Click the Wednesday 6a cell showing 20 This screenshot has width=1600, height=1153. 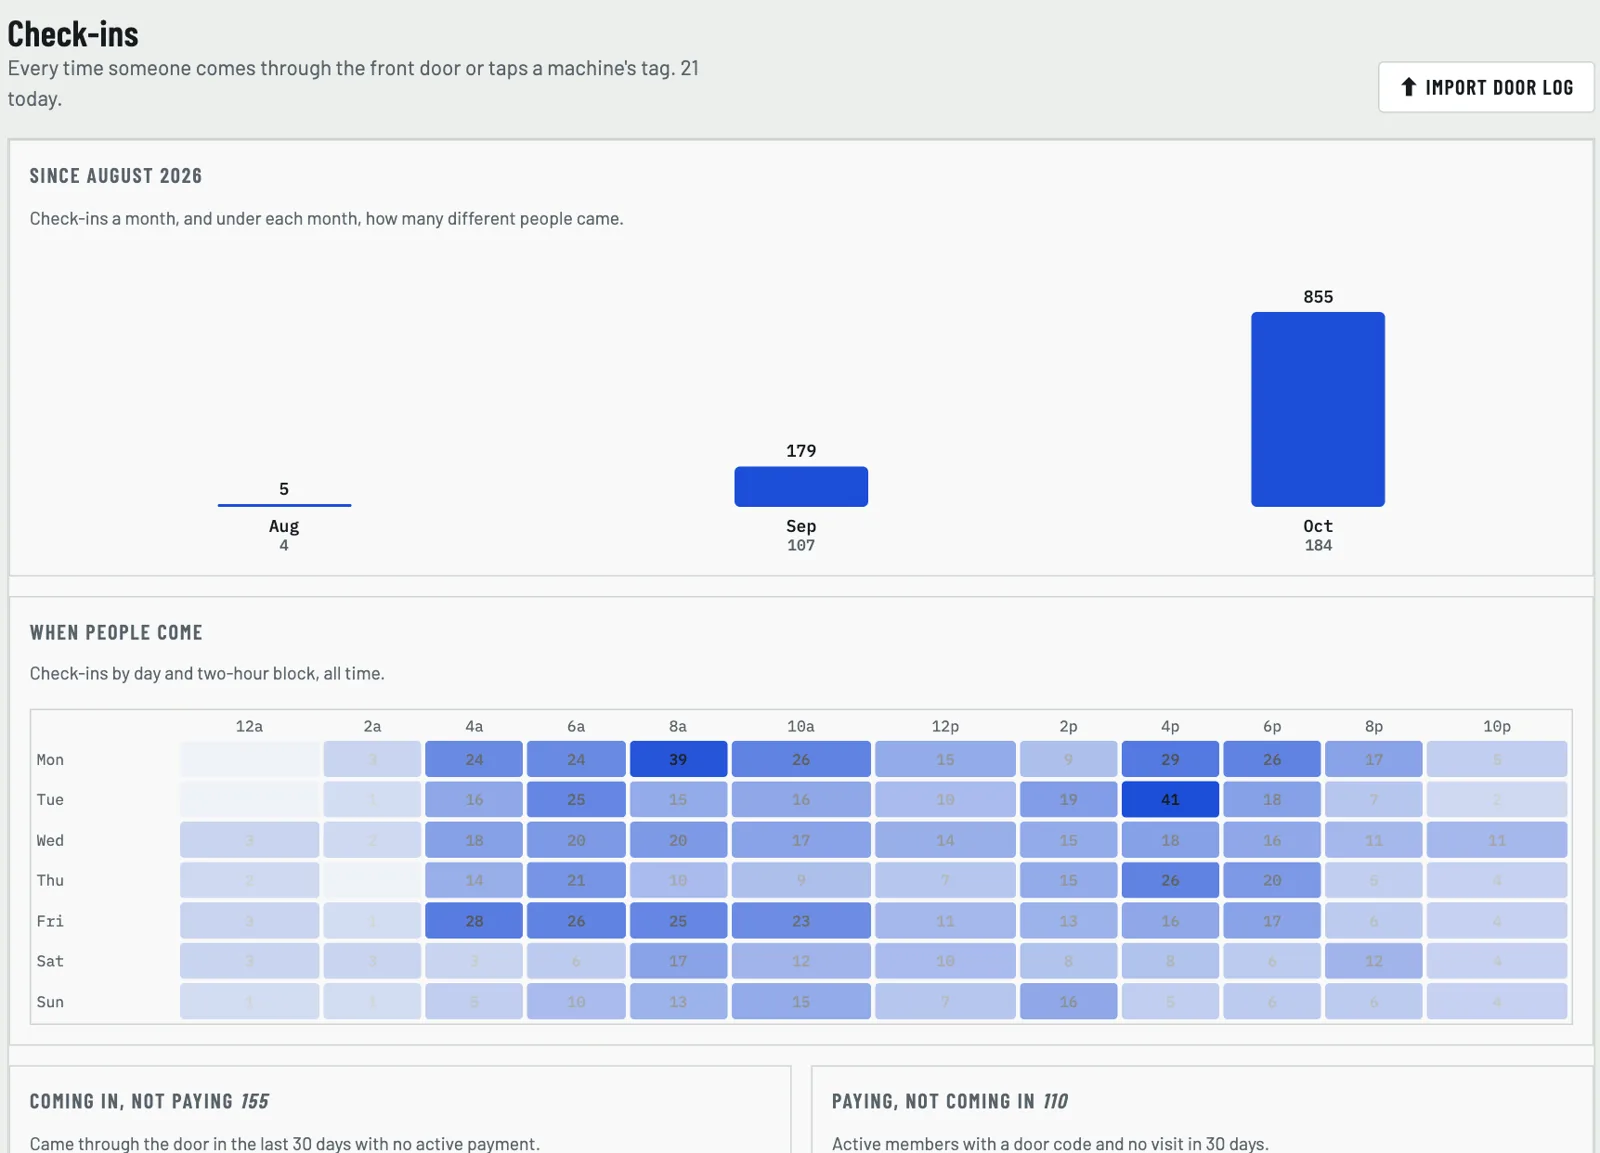(576, 840)
